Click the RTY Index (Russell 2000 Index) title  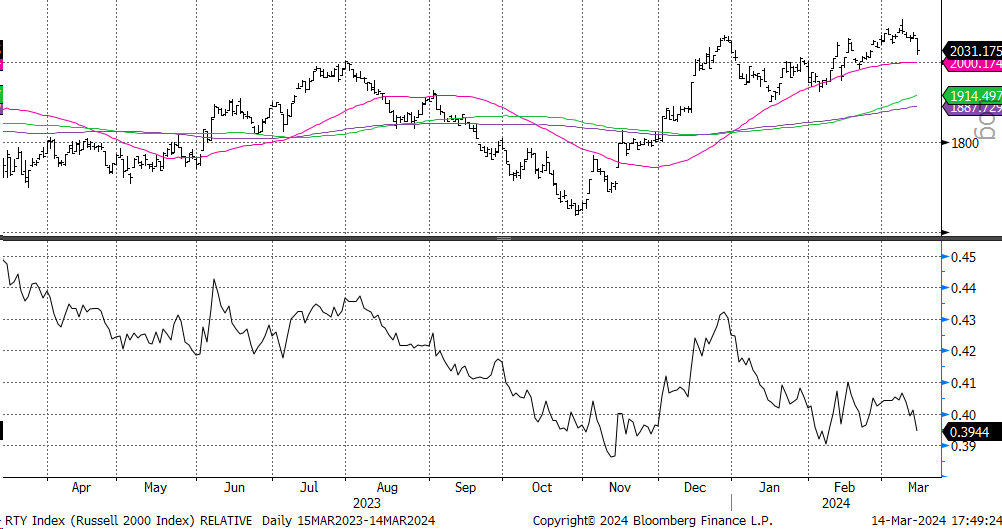coord(98,520)
